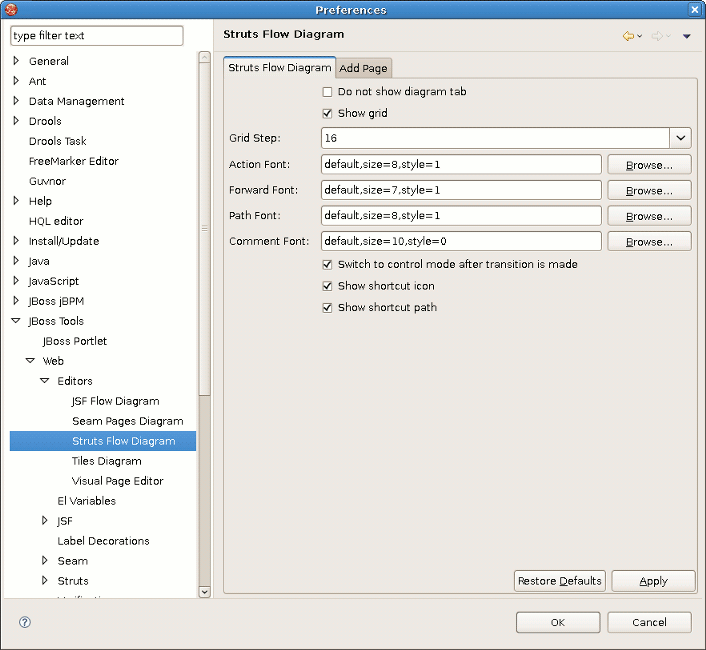The width and height of the screenshot is (706, 650).
Task: Expand the Seam preferences node
Action: (44, 561)
